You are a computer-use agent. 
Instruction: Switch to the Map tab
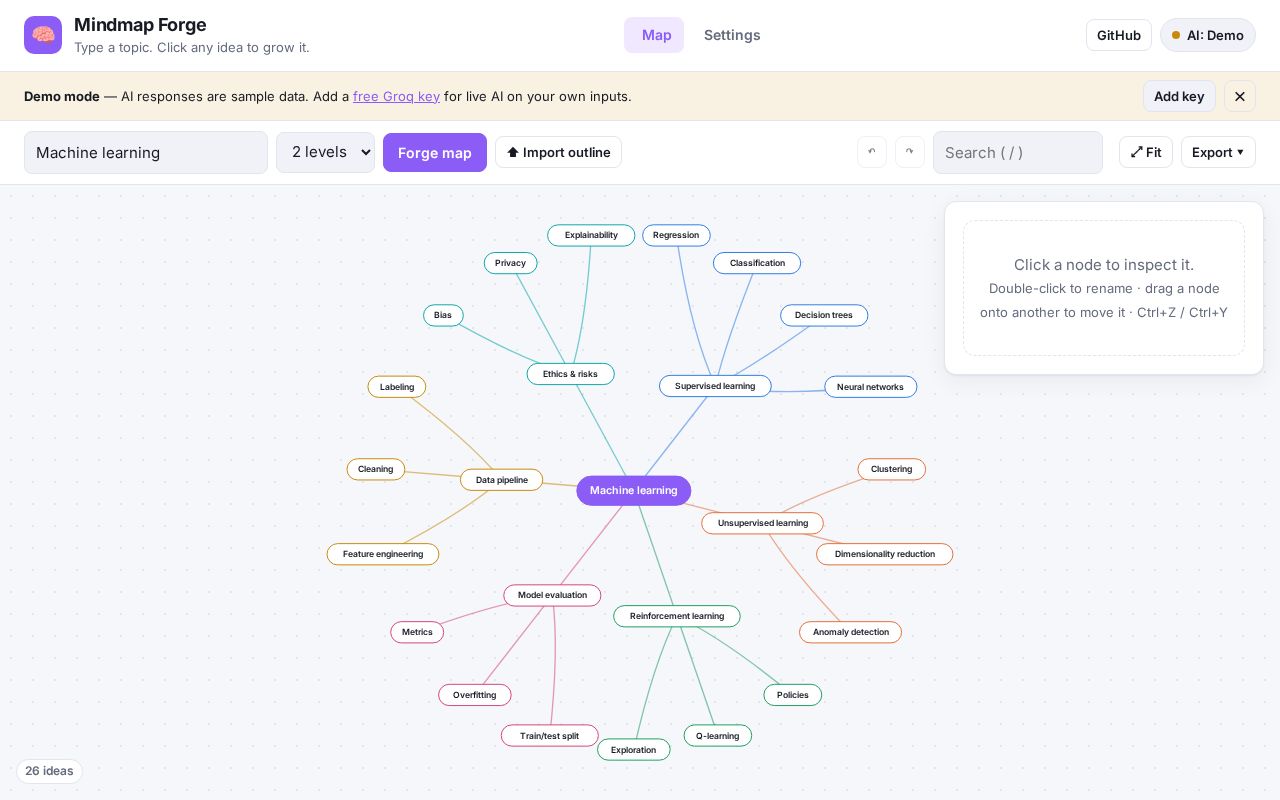point(656,35)
